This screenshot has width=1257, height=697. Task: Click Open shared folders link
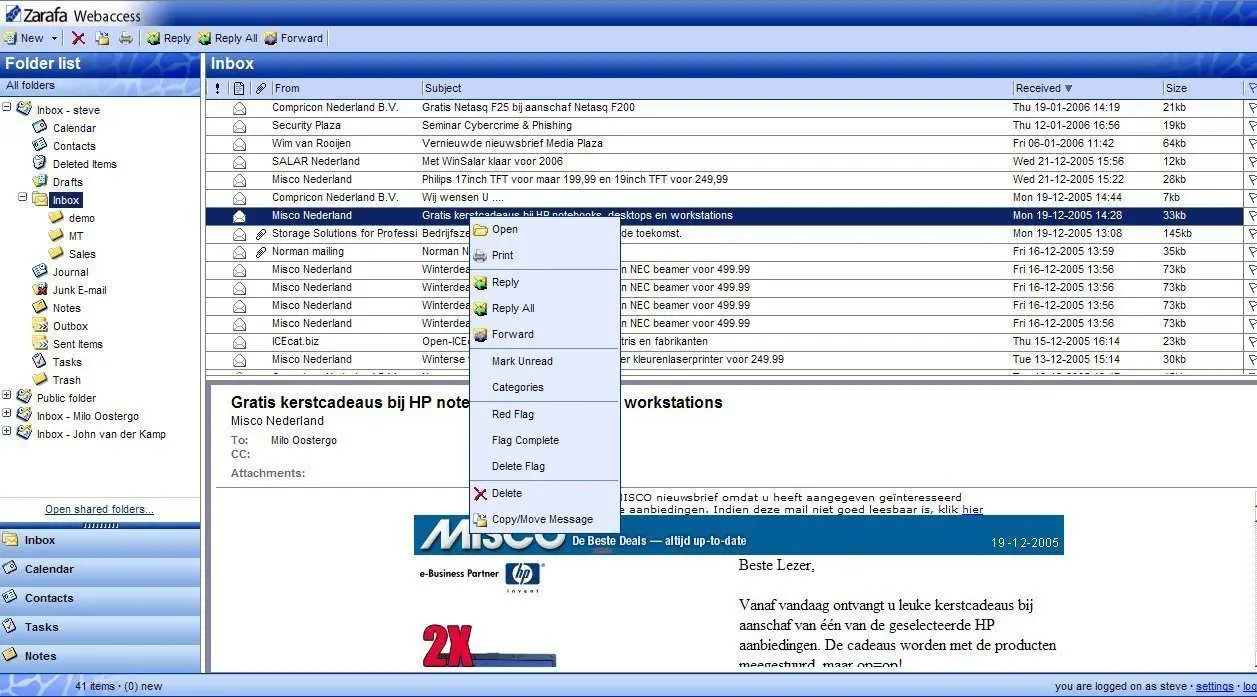coord(99,509)
